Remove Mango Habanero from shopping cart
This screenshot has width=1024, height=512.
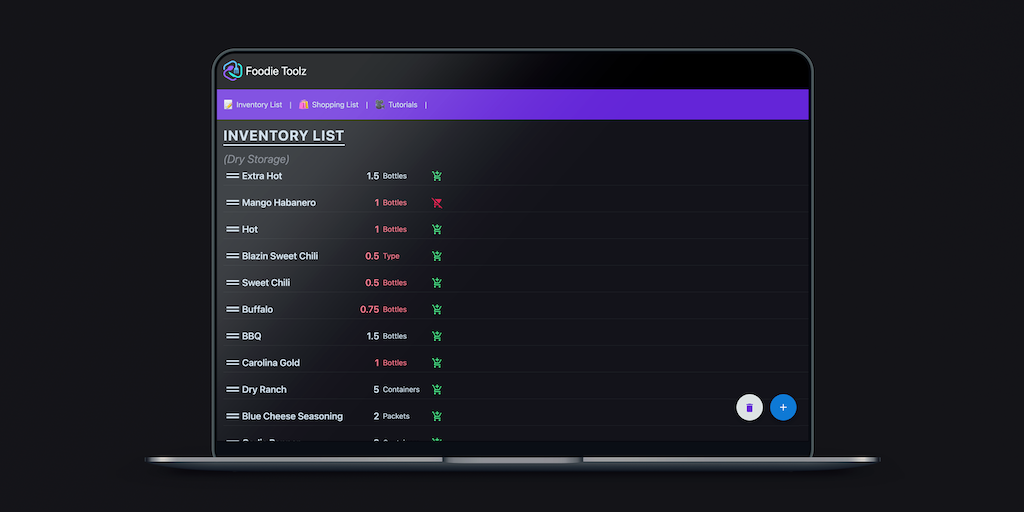[x=437, y=203]
